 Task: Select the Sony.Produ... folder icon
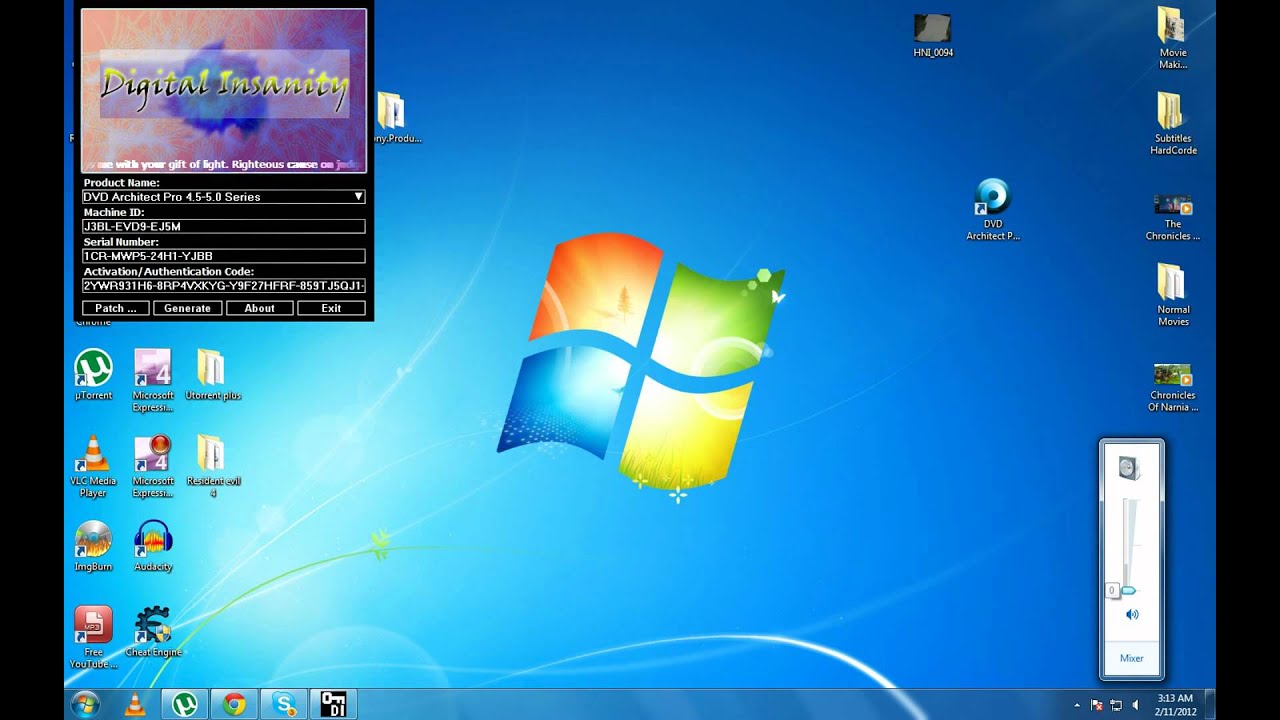(x=392, y=118)
